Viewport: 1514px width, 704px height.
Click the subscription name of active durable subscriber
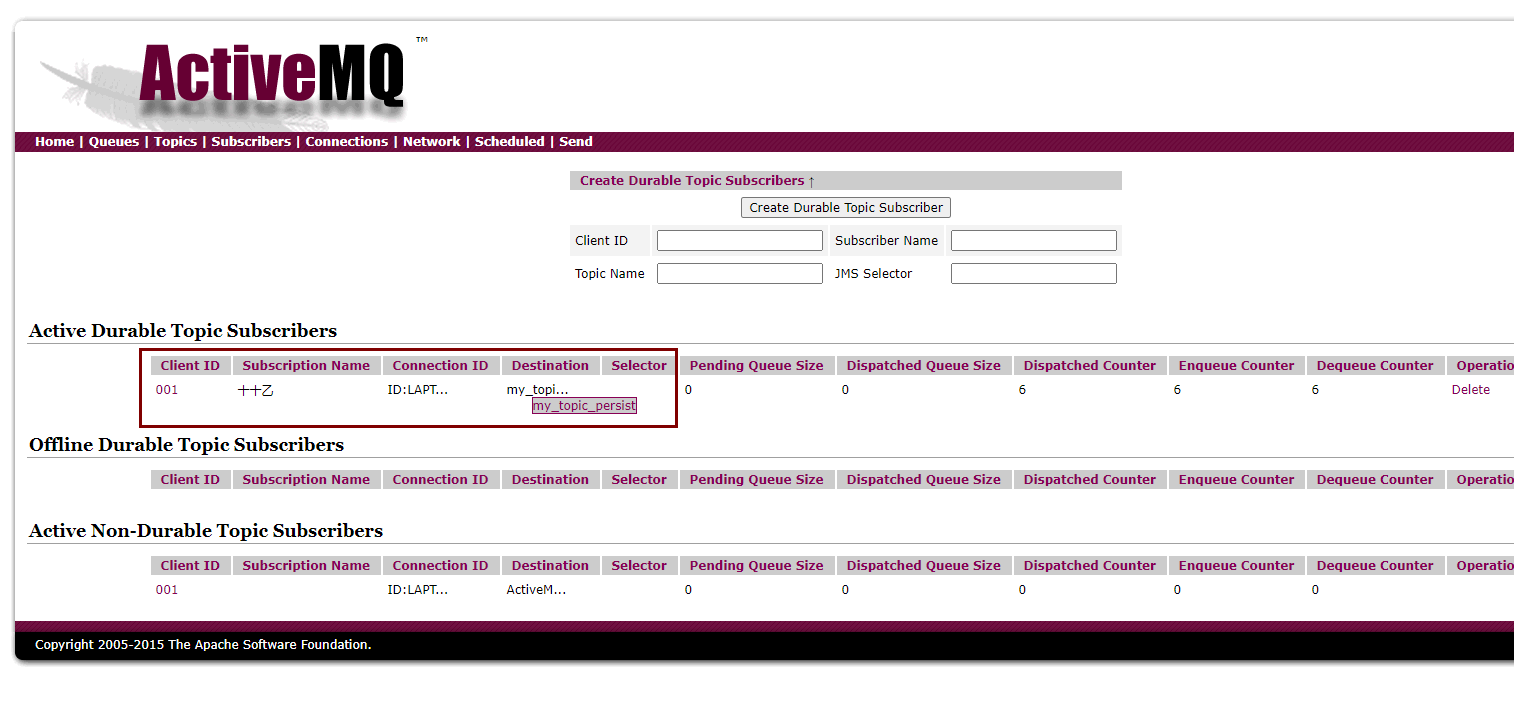tap(255, 390)
